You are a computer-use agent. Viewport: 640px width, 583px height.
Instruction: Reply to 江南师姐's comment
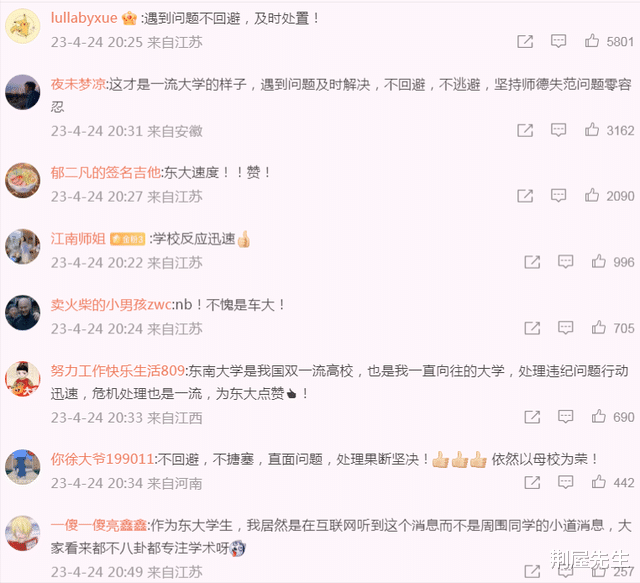565,262
